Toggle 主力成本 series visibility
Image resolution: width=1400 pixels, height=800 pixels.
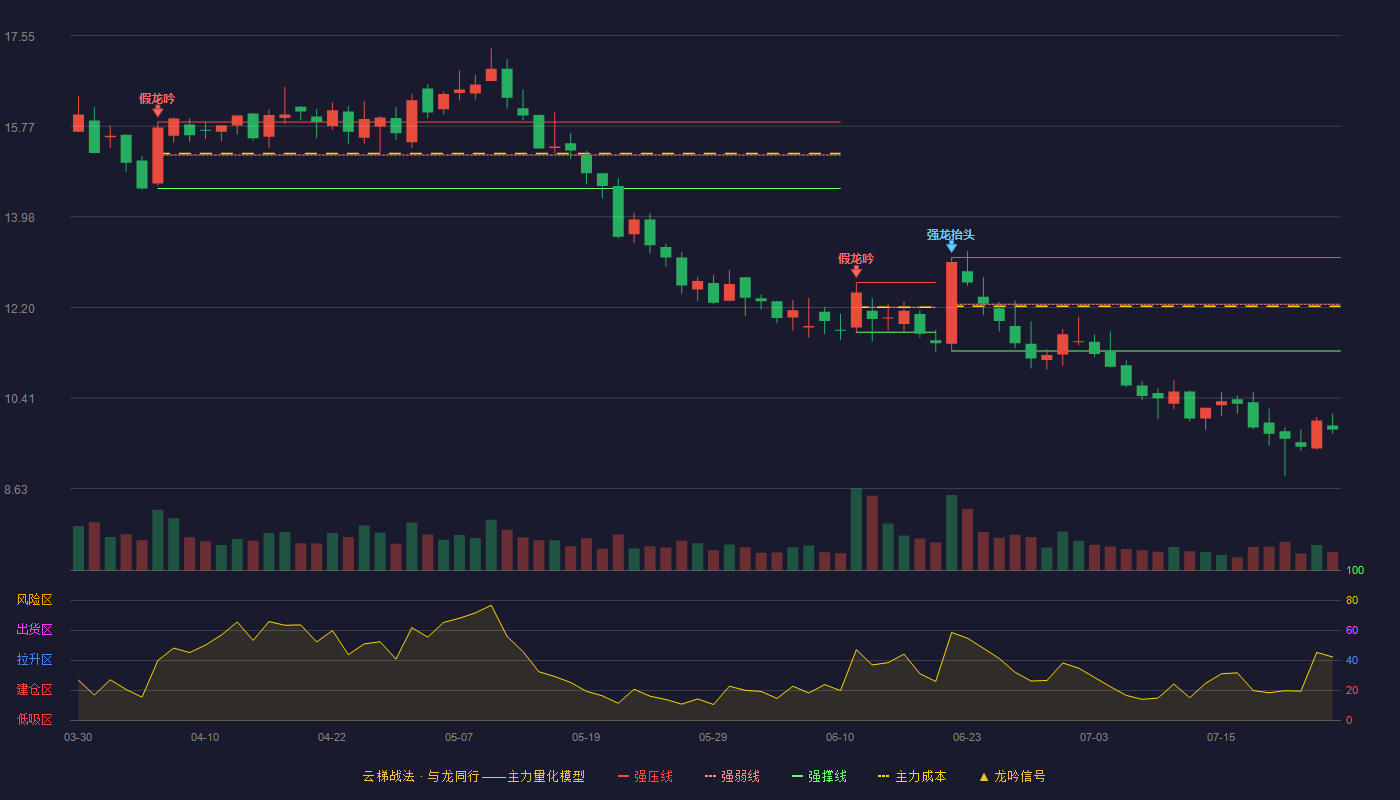912,776
